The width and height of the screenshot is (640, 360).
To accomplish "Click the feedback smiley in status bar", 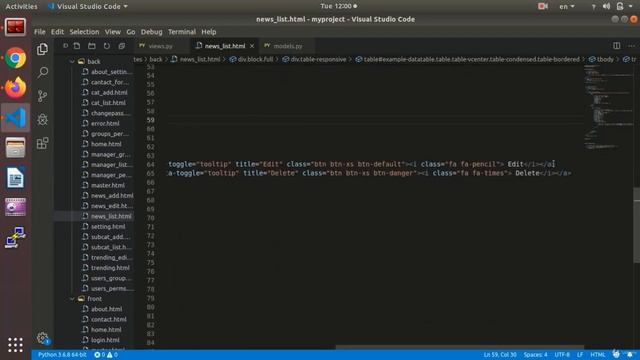I will coord(616,354).
